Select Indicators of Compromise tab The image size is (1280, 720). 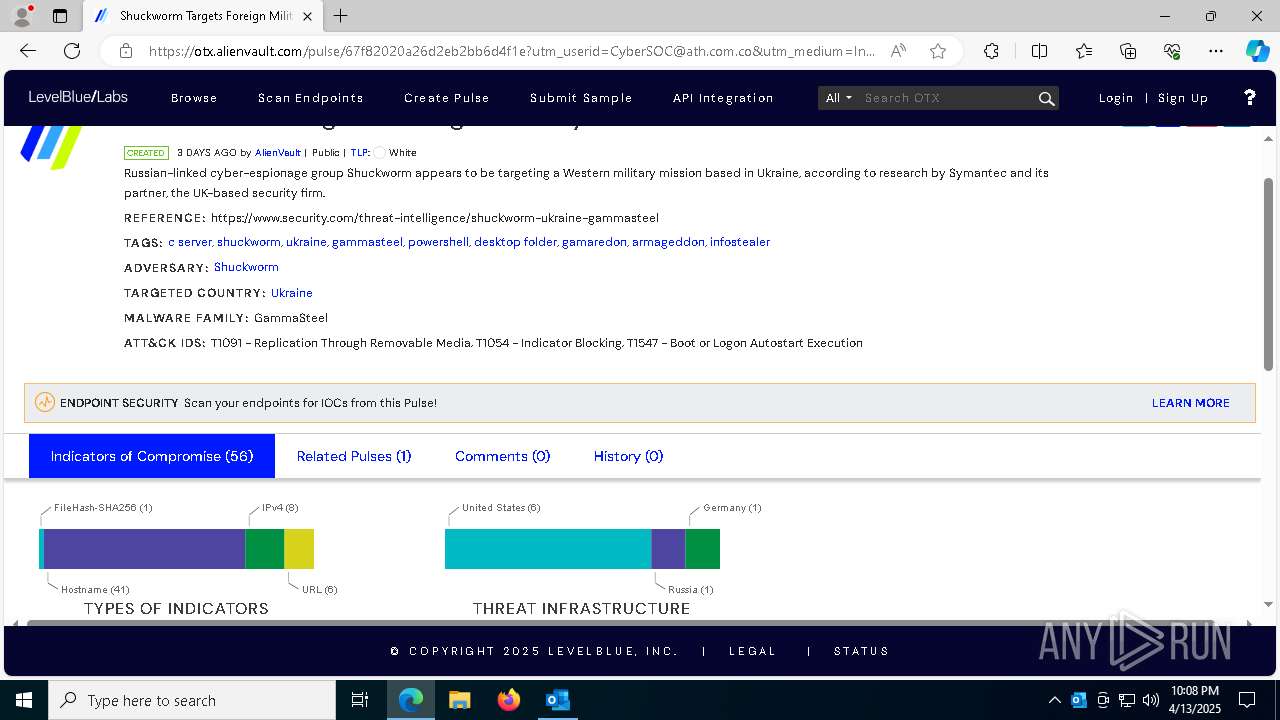(152, 456)
